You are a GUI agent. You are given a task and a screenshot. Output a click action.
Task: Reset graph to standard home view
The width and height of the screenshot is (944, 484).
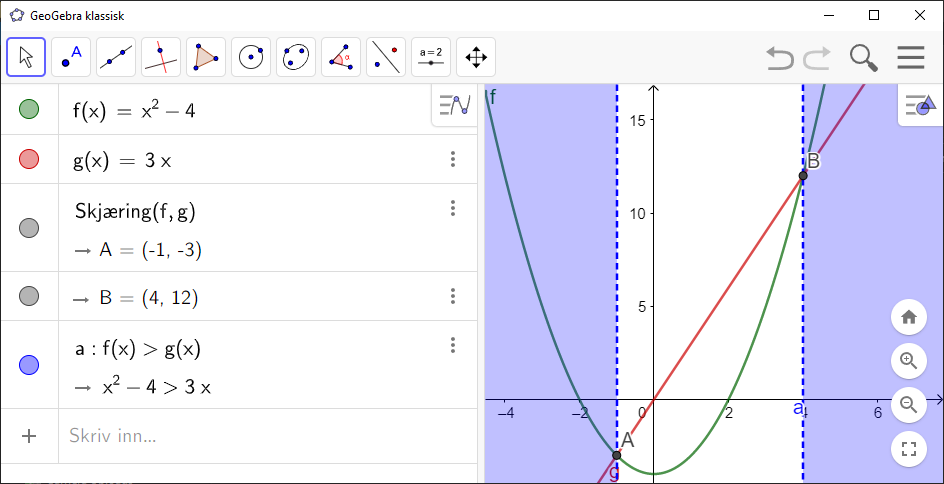tap(908, 317)
